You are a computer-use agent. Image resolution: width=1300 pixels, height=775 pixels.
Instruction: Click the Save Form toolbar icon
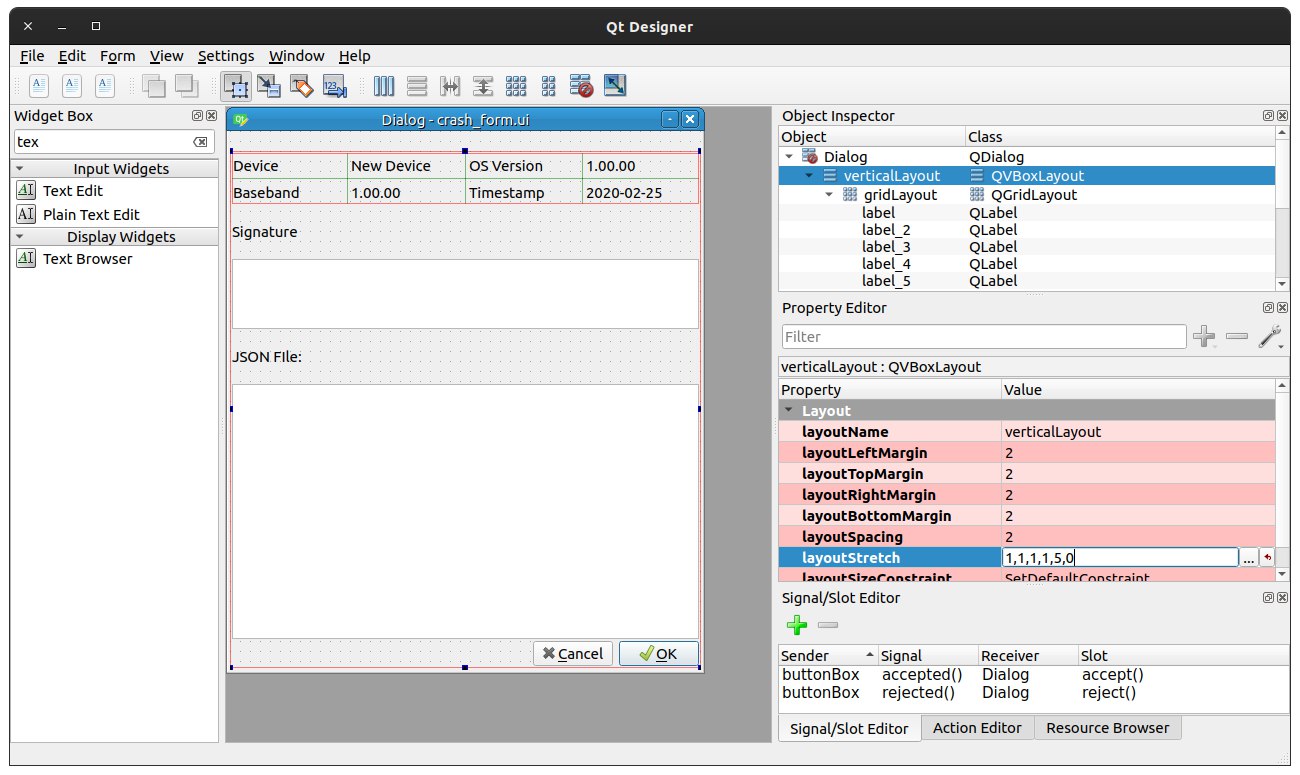105,86
